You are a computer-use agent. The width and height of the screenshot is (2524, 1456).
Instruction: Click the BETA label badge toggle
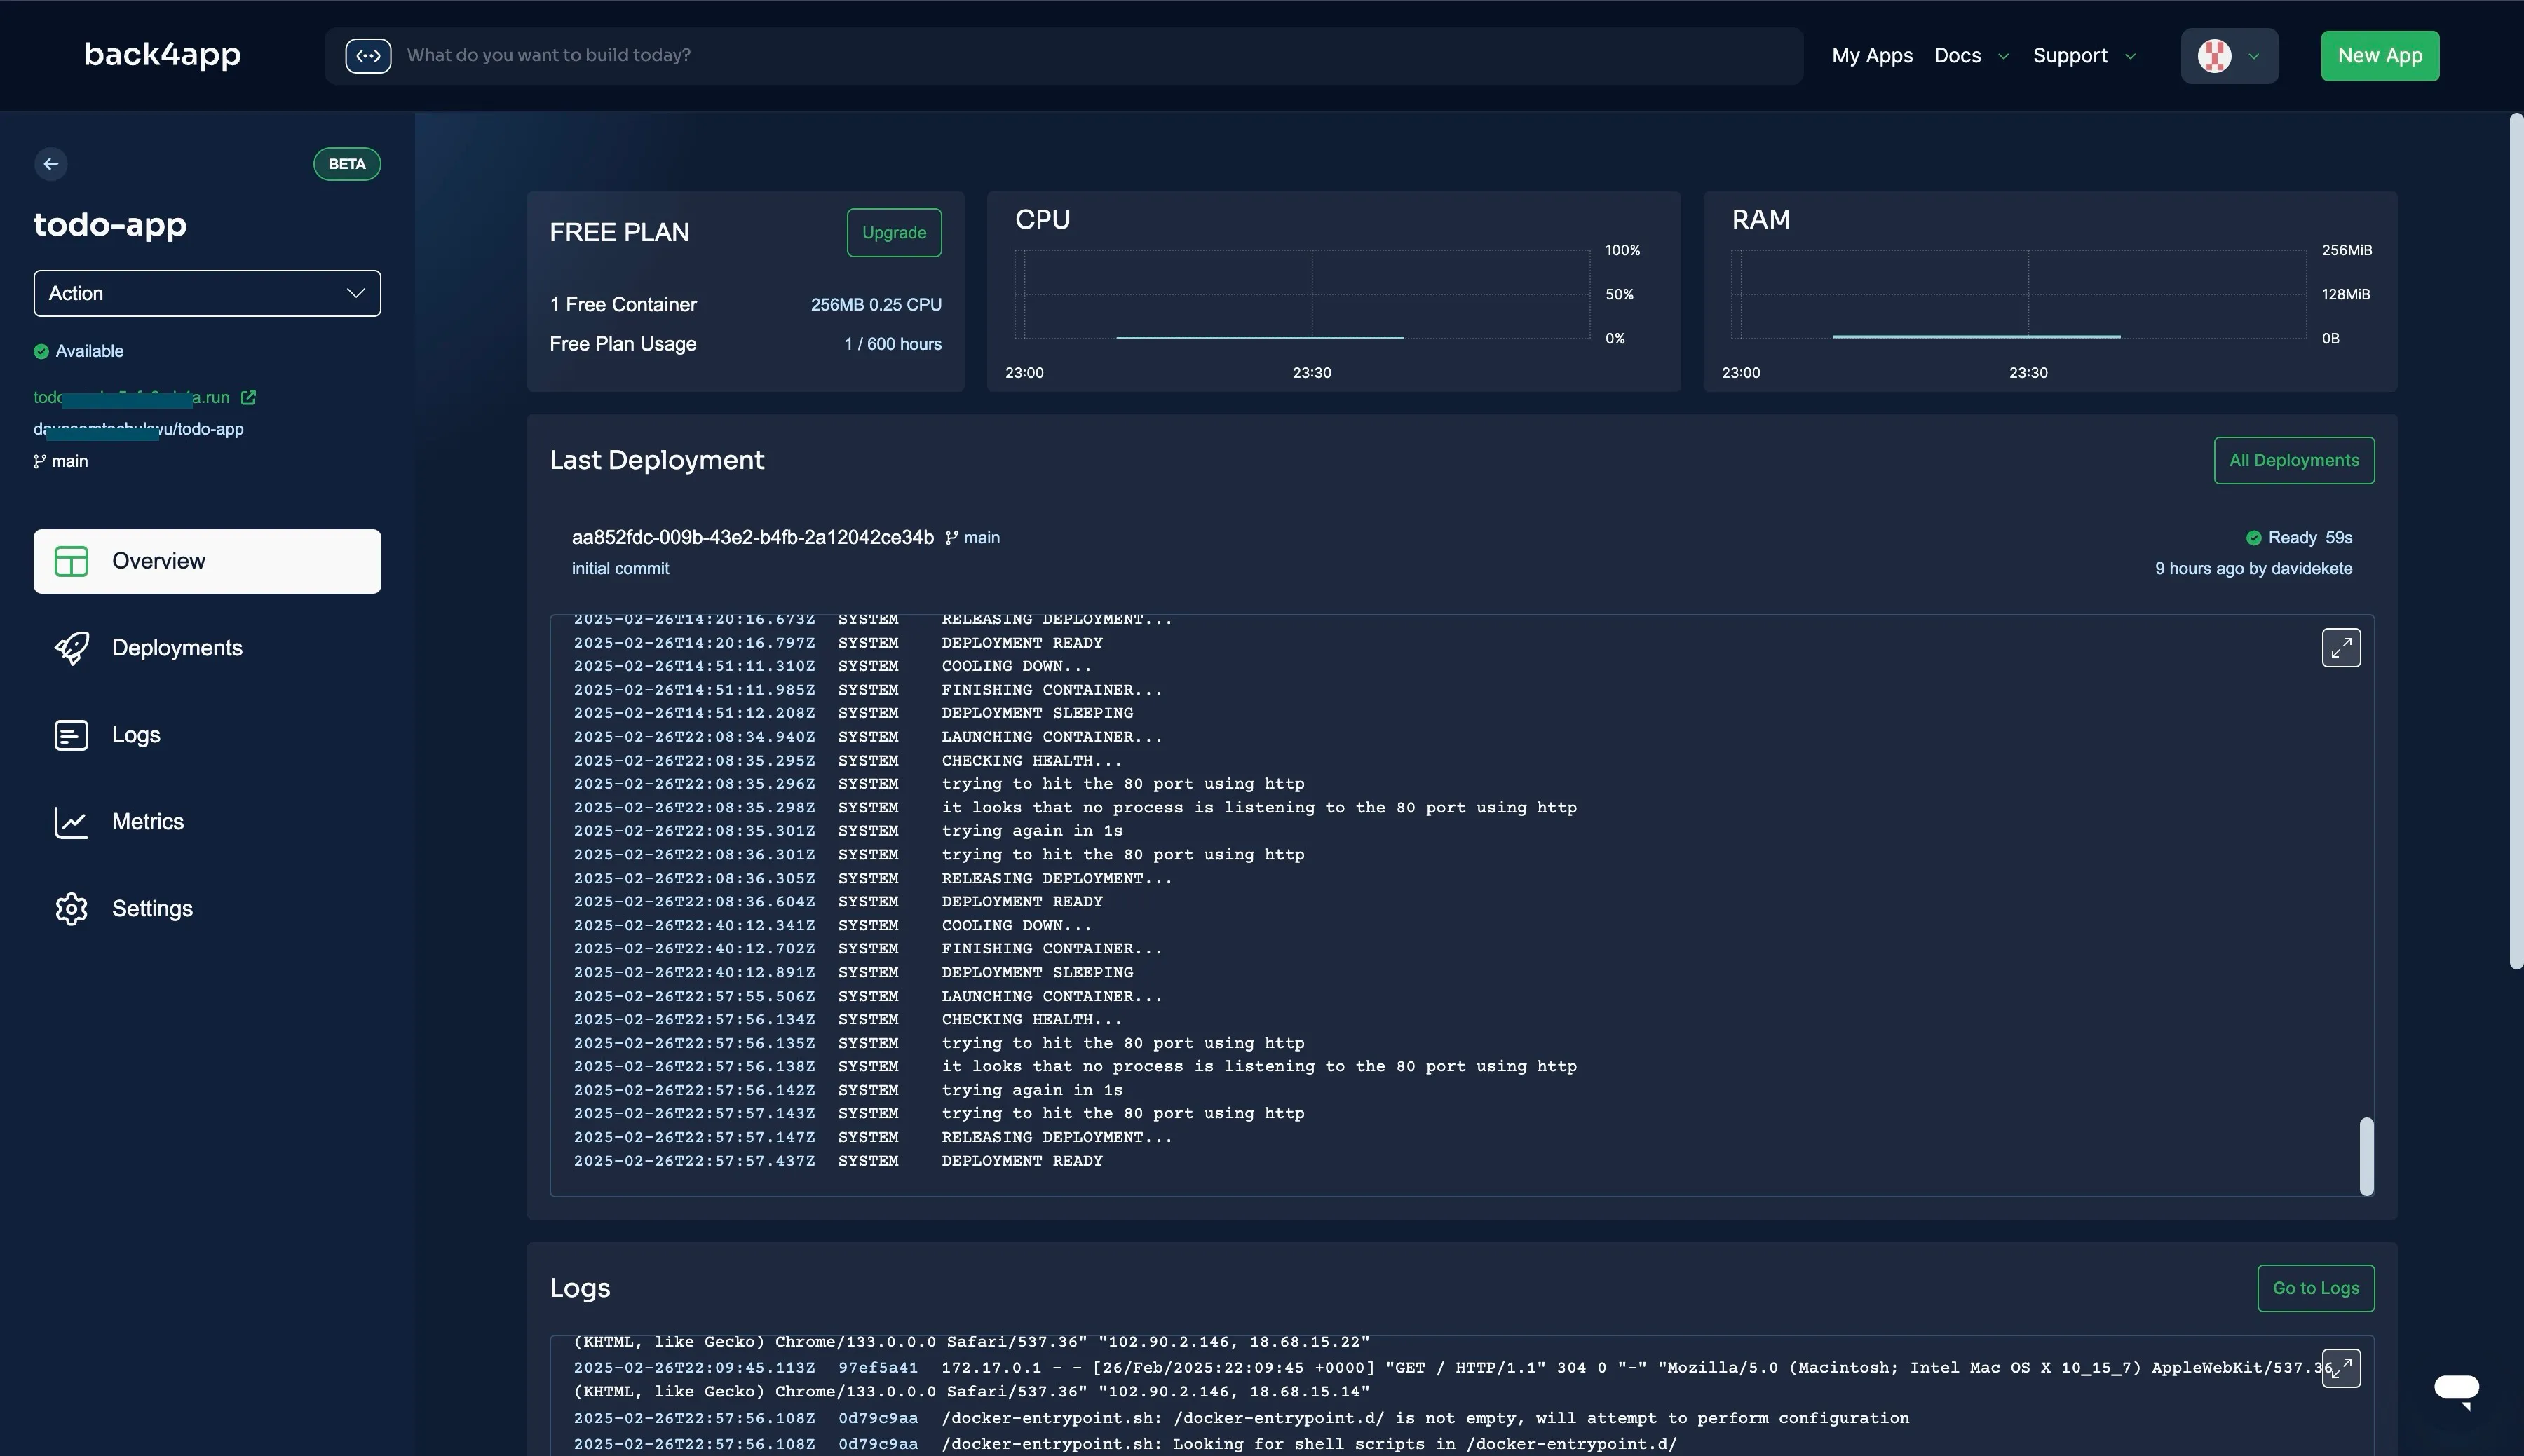pyautogui.click(x=345, y=163)
